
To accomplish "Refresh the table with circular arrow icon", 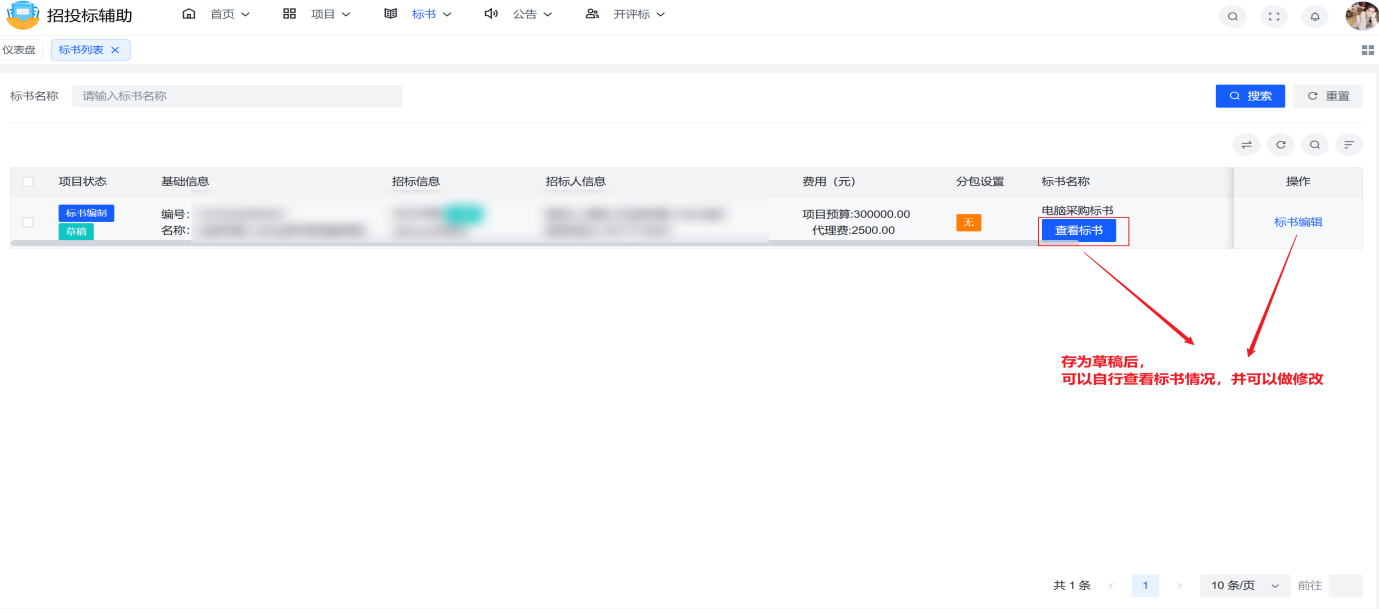I will [x=1281, y=145].
